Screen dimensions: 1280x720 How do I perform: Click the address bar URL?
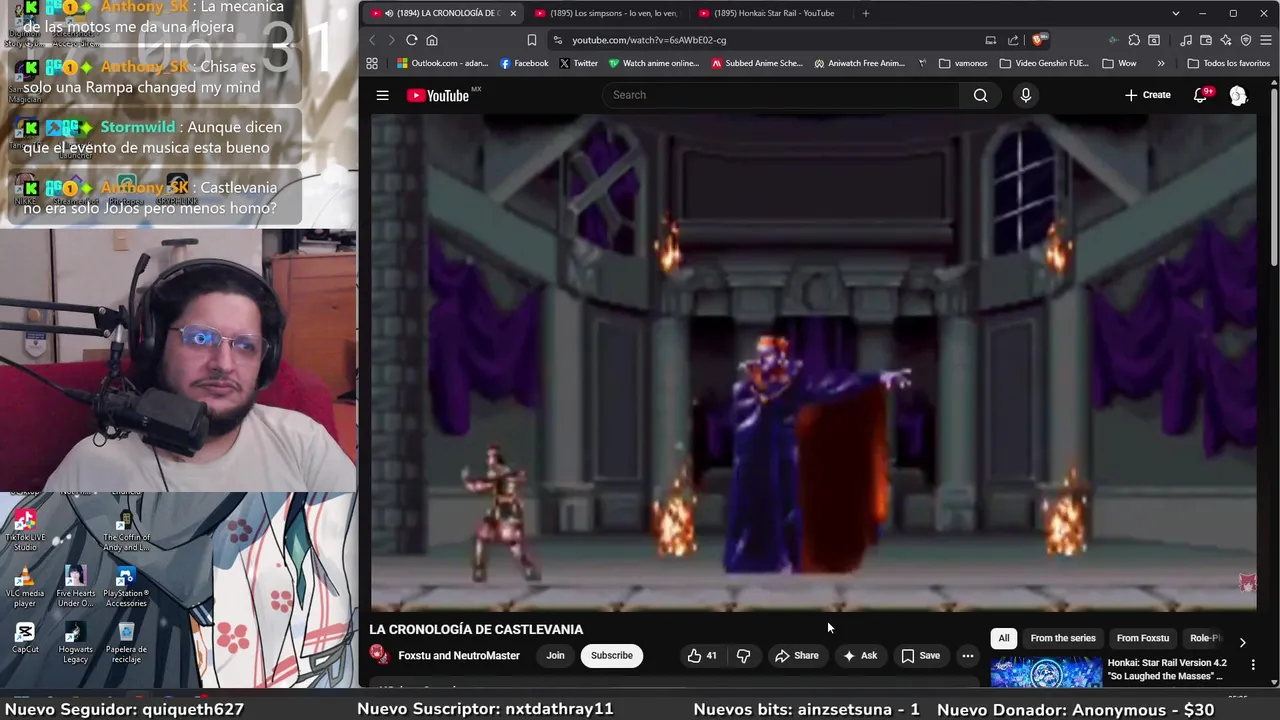pos(649,40)
